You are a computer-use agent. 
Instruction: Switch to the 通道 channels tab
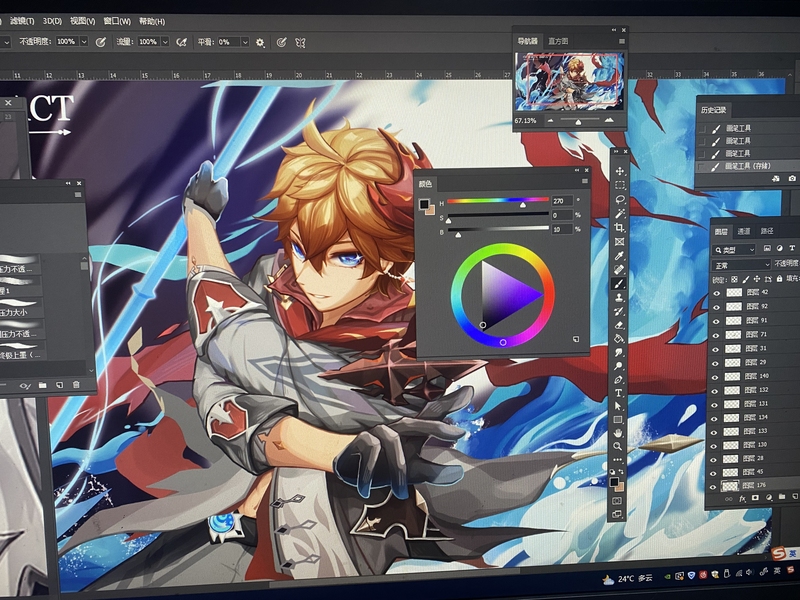(x=744, y=232)
